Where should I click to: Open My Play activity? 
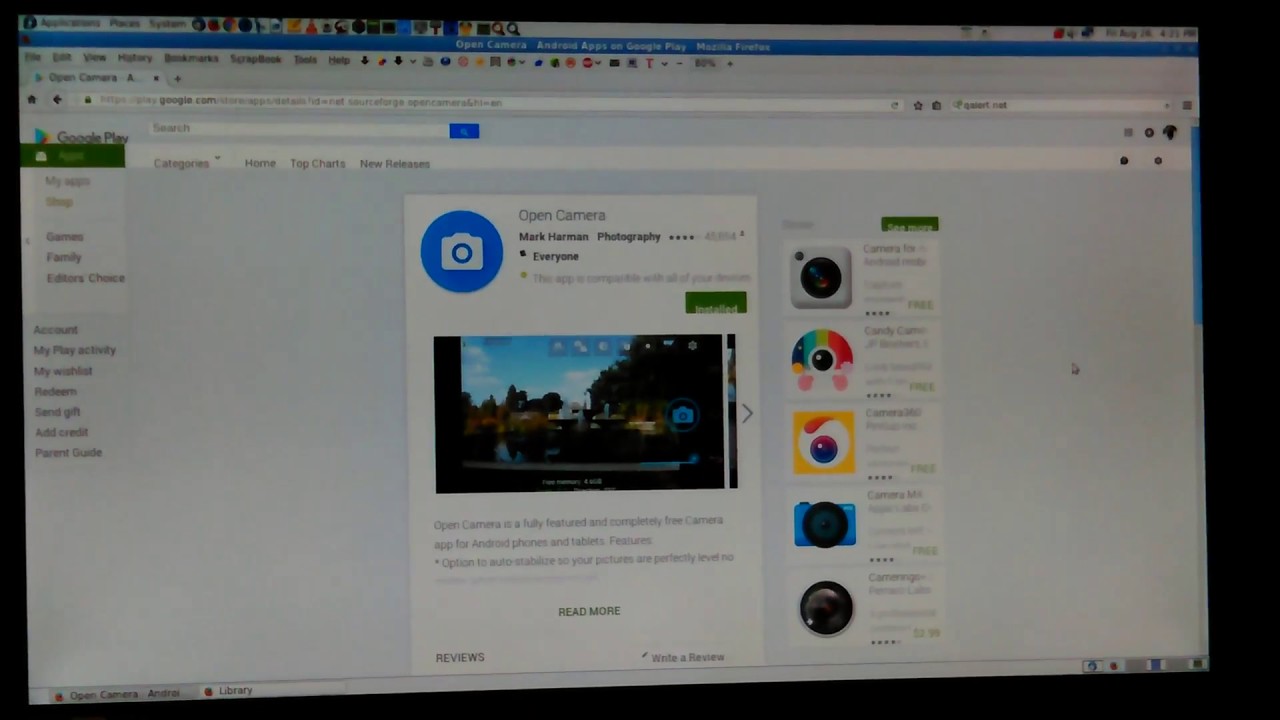click(x=75, y=350)
